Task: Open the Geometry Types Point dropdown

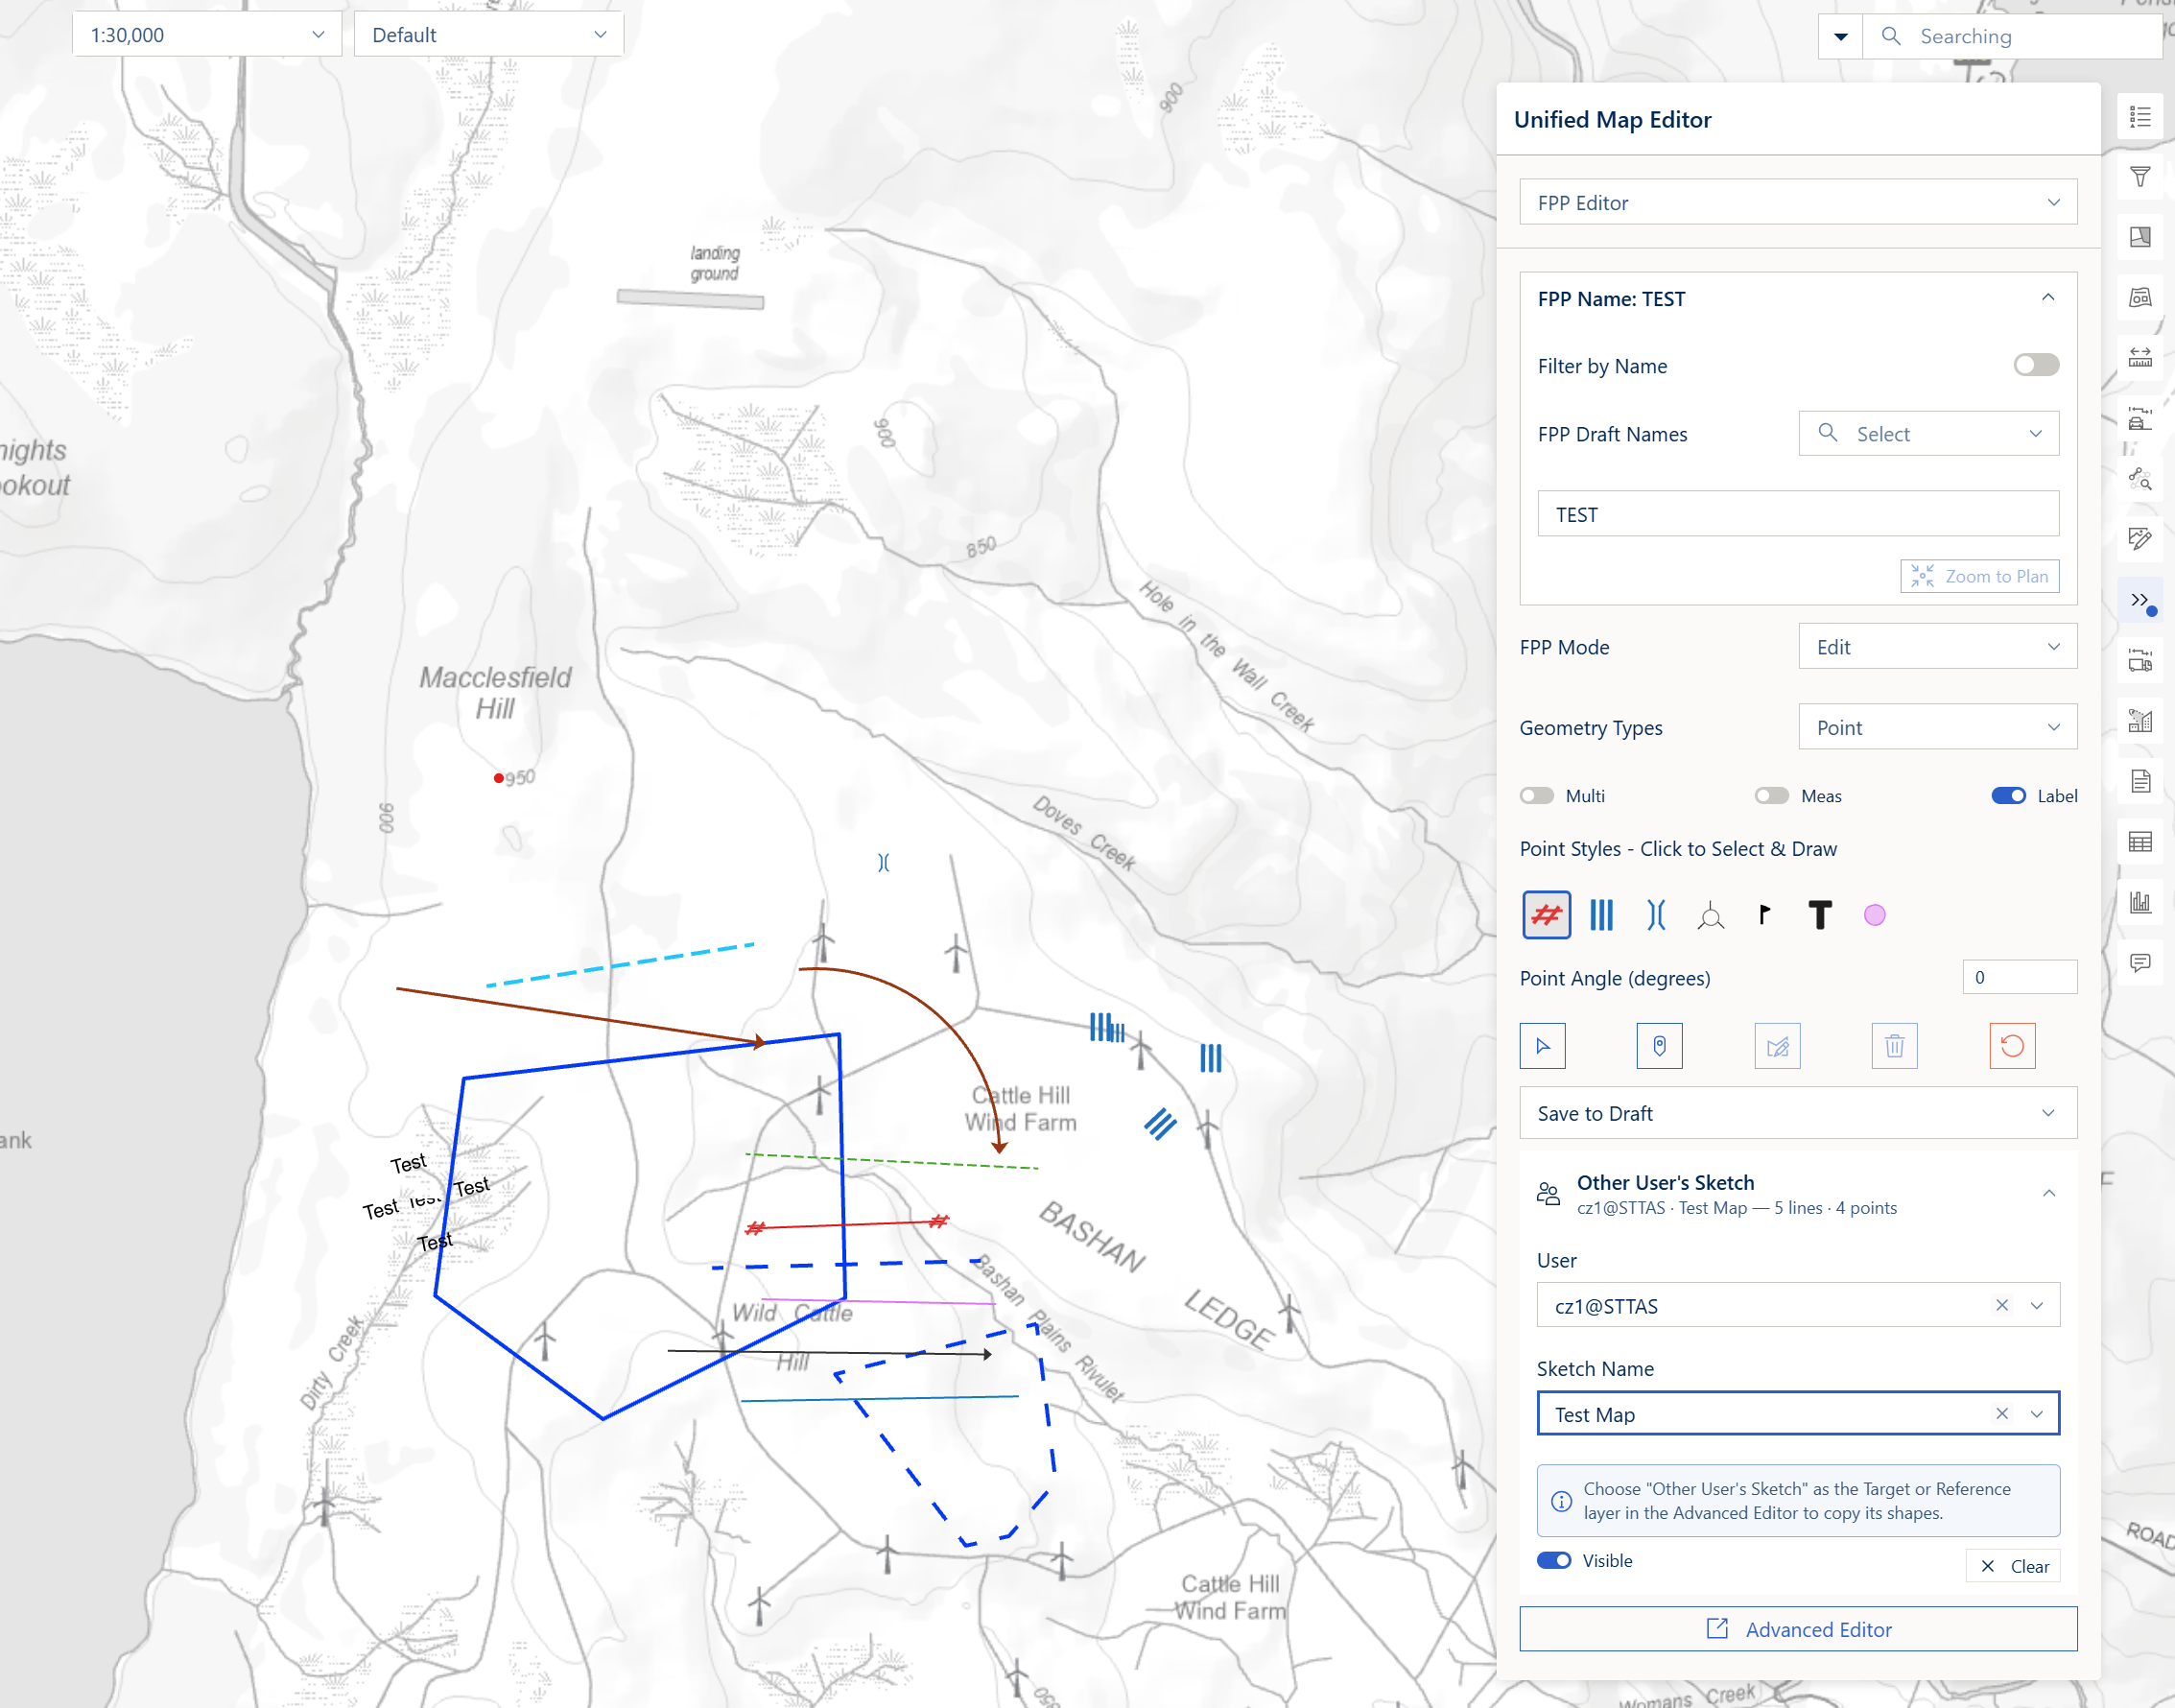Action: [x=1937, y=728]
